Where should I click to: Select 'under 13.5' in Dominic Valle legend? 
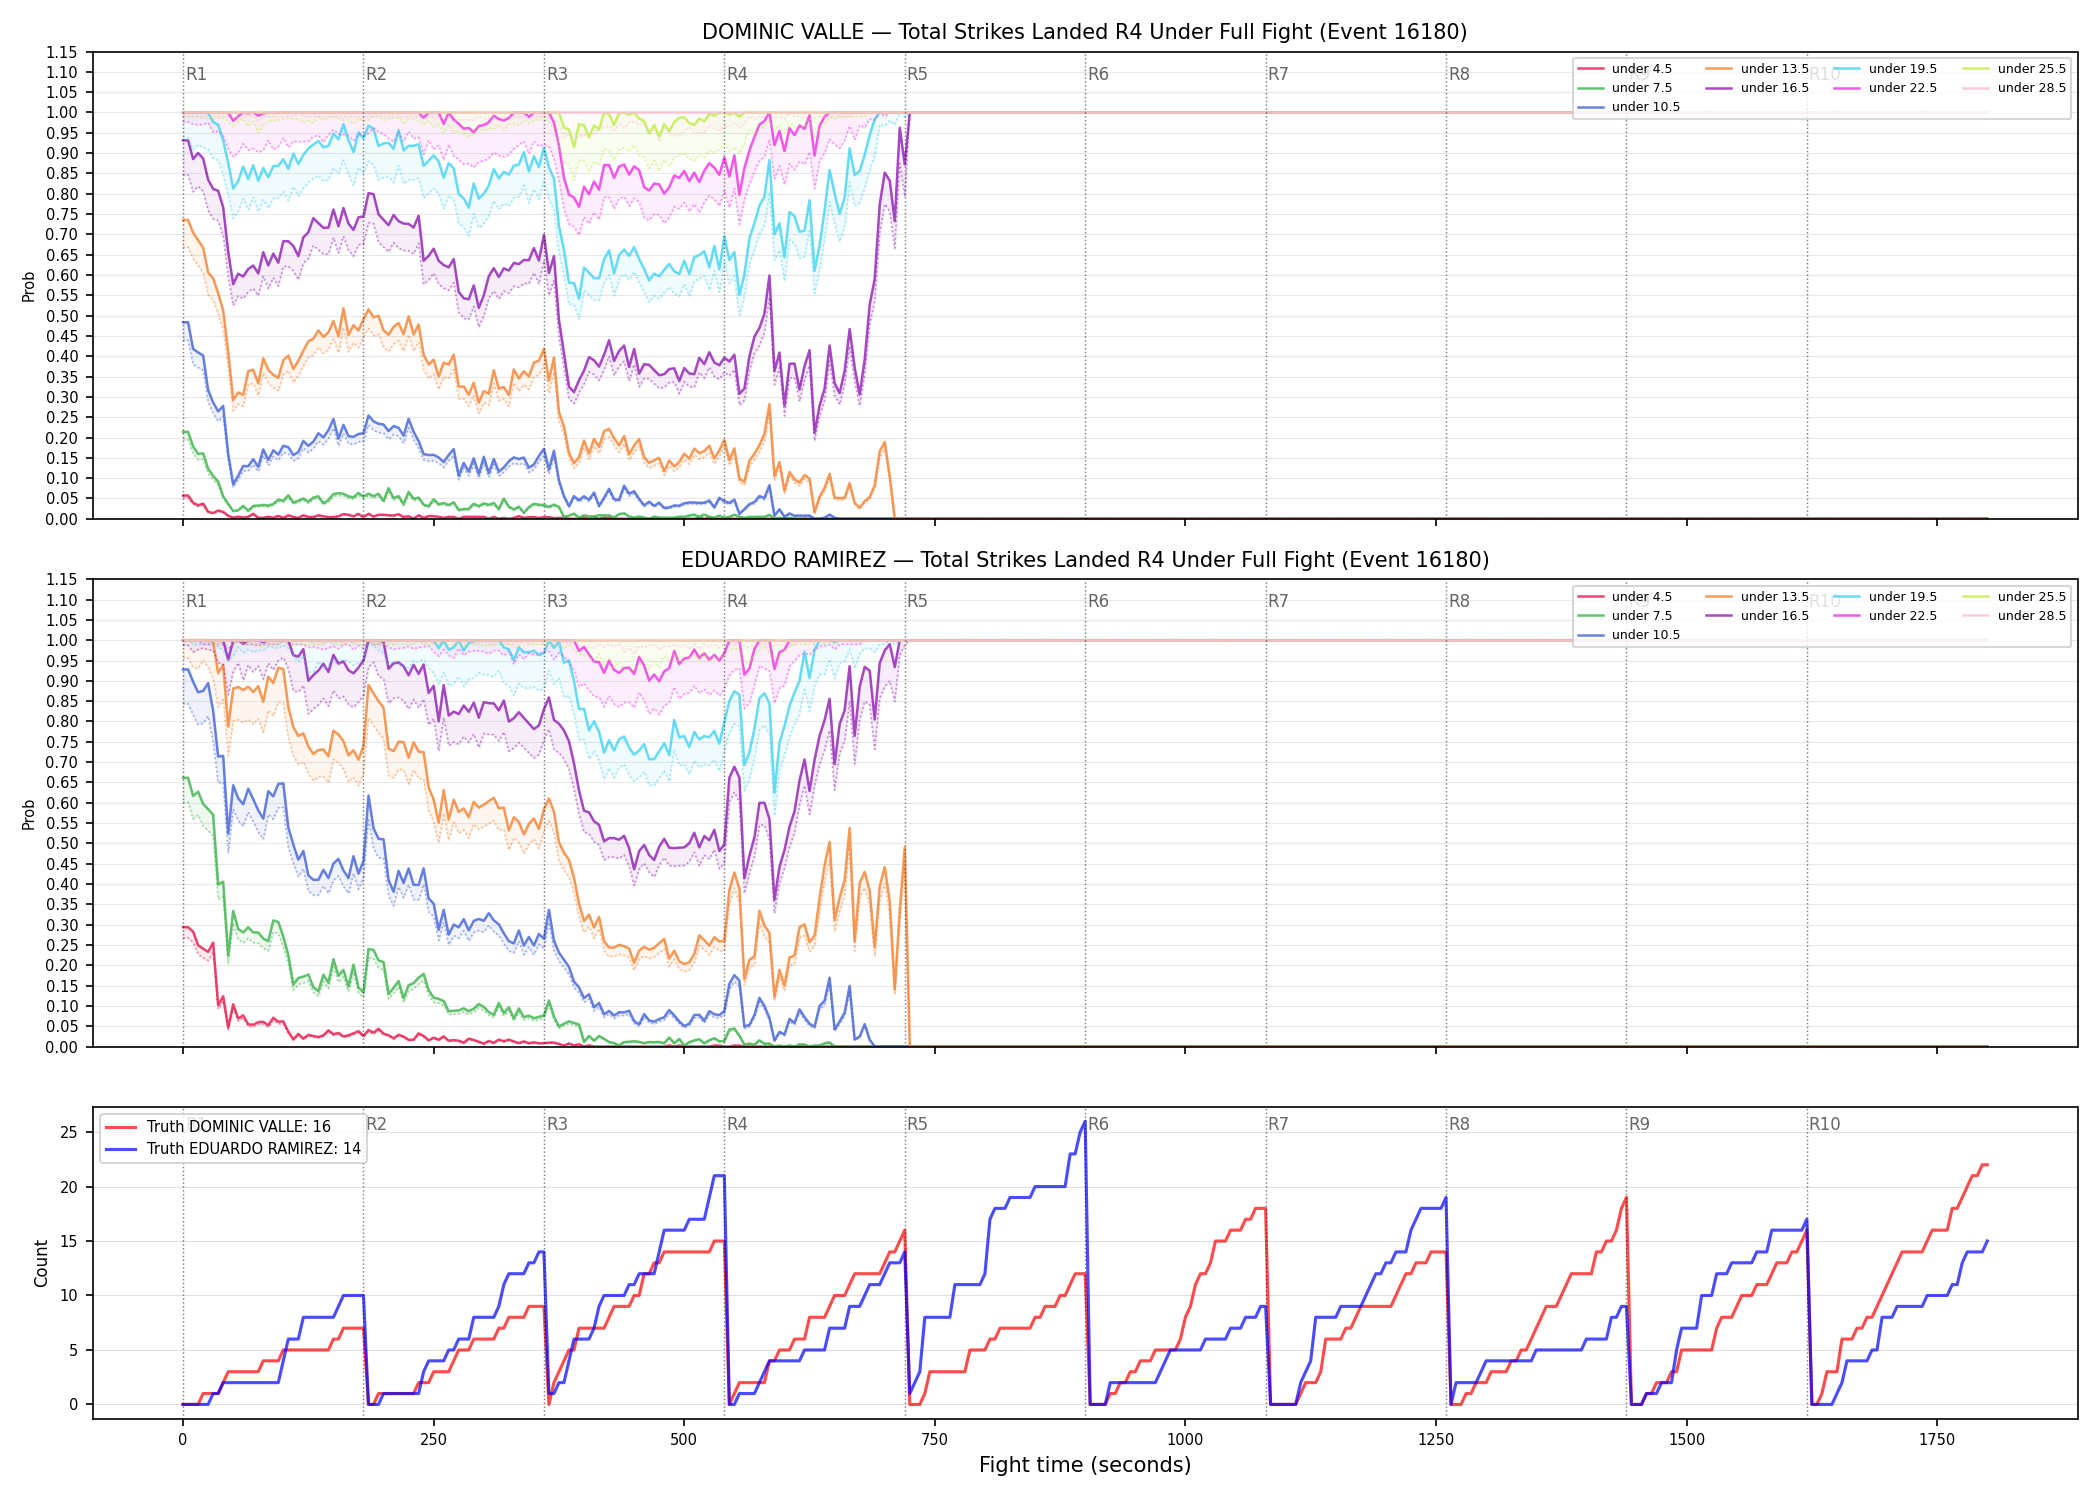(1758, 69)
